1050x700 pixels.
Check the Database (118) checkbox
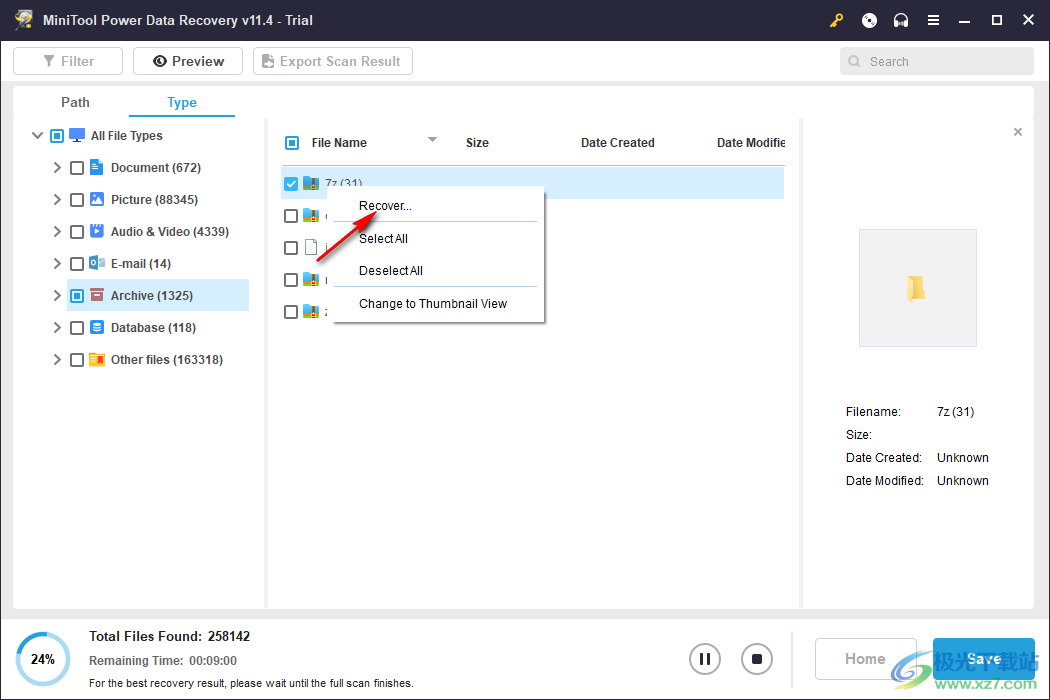pyautogui.click(x=77, y=328)
